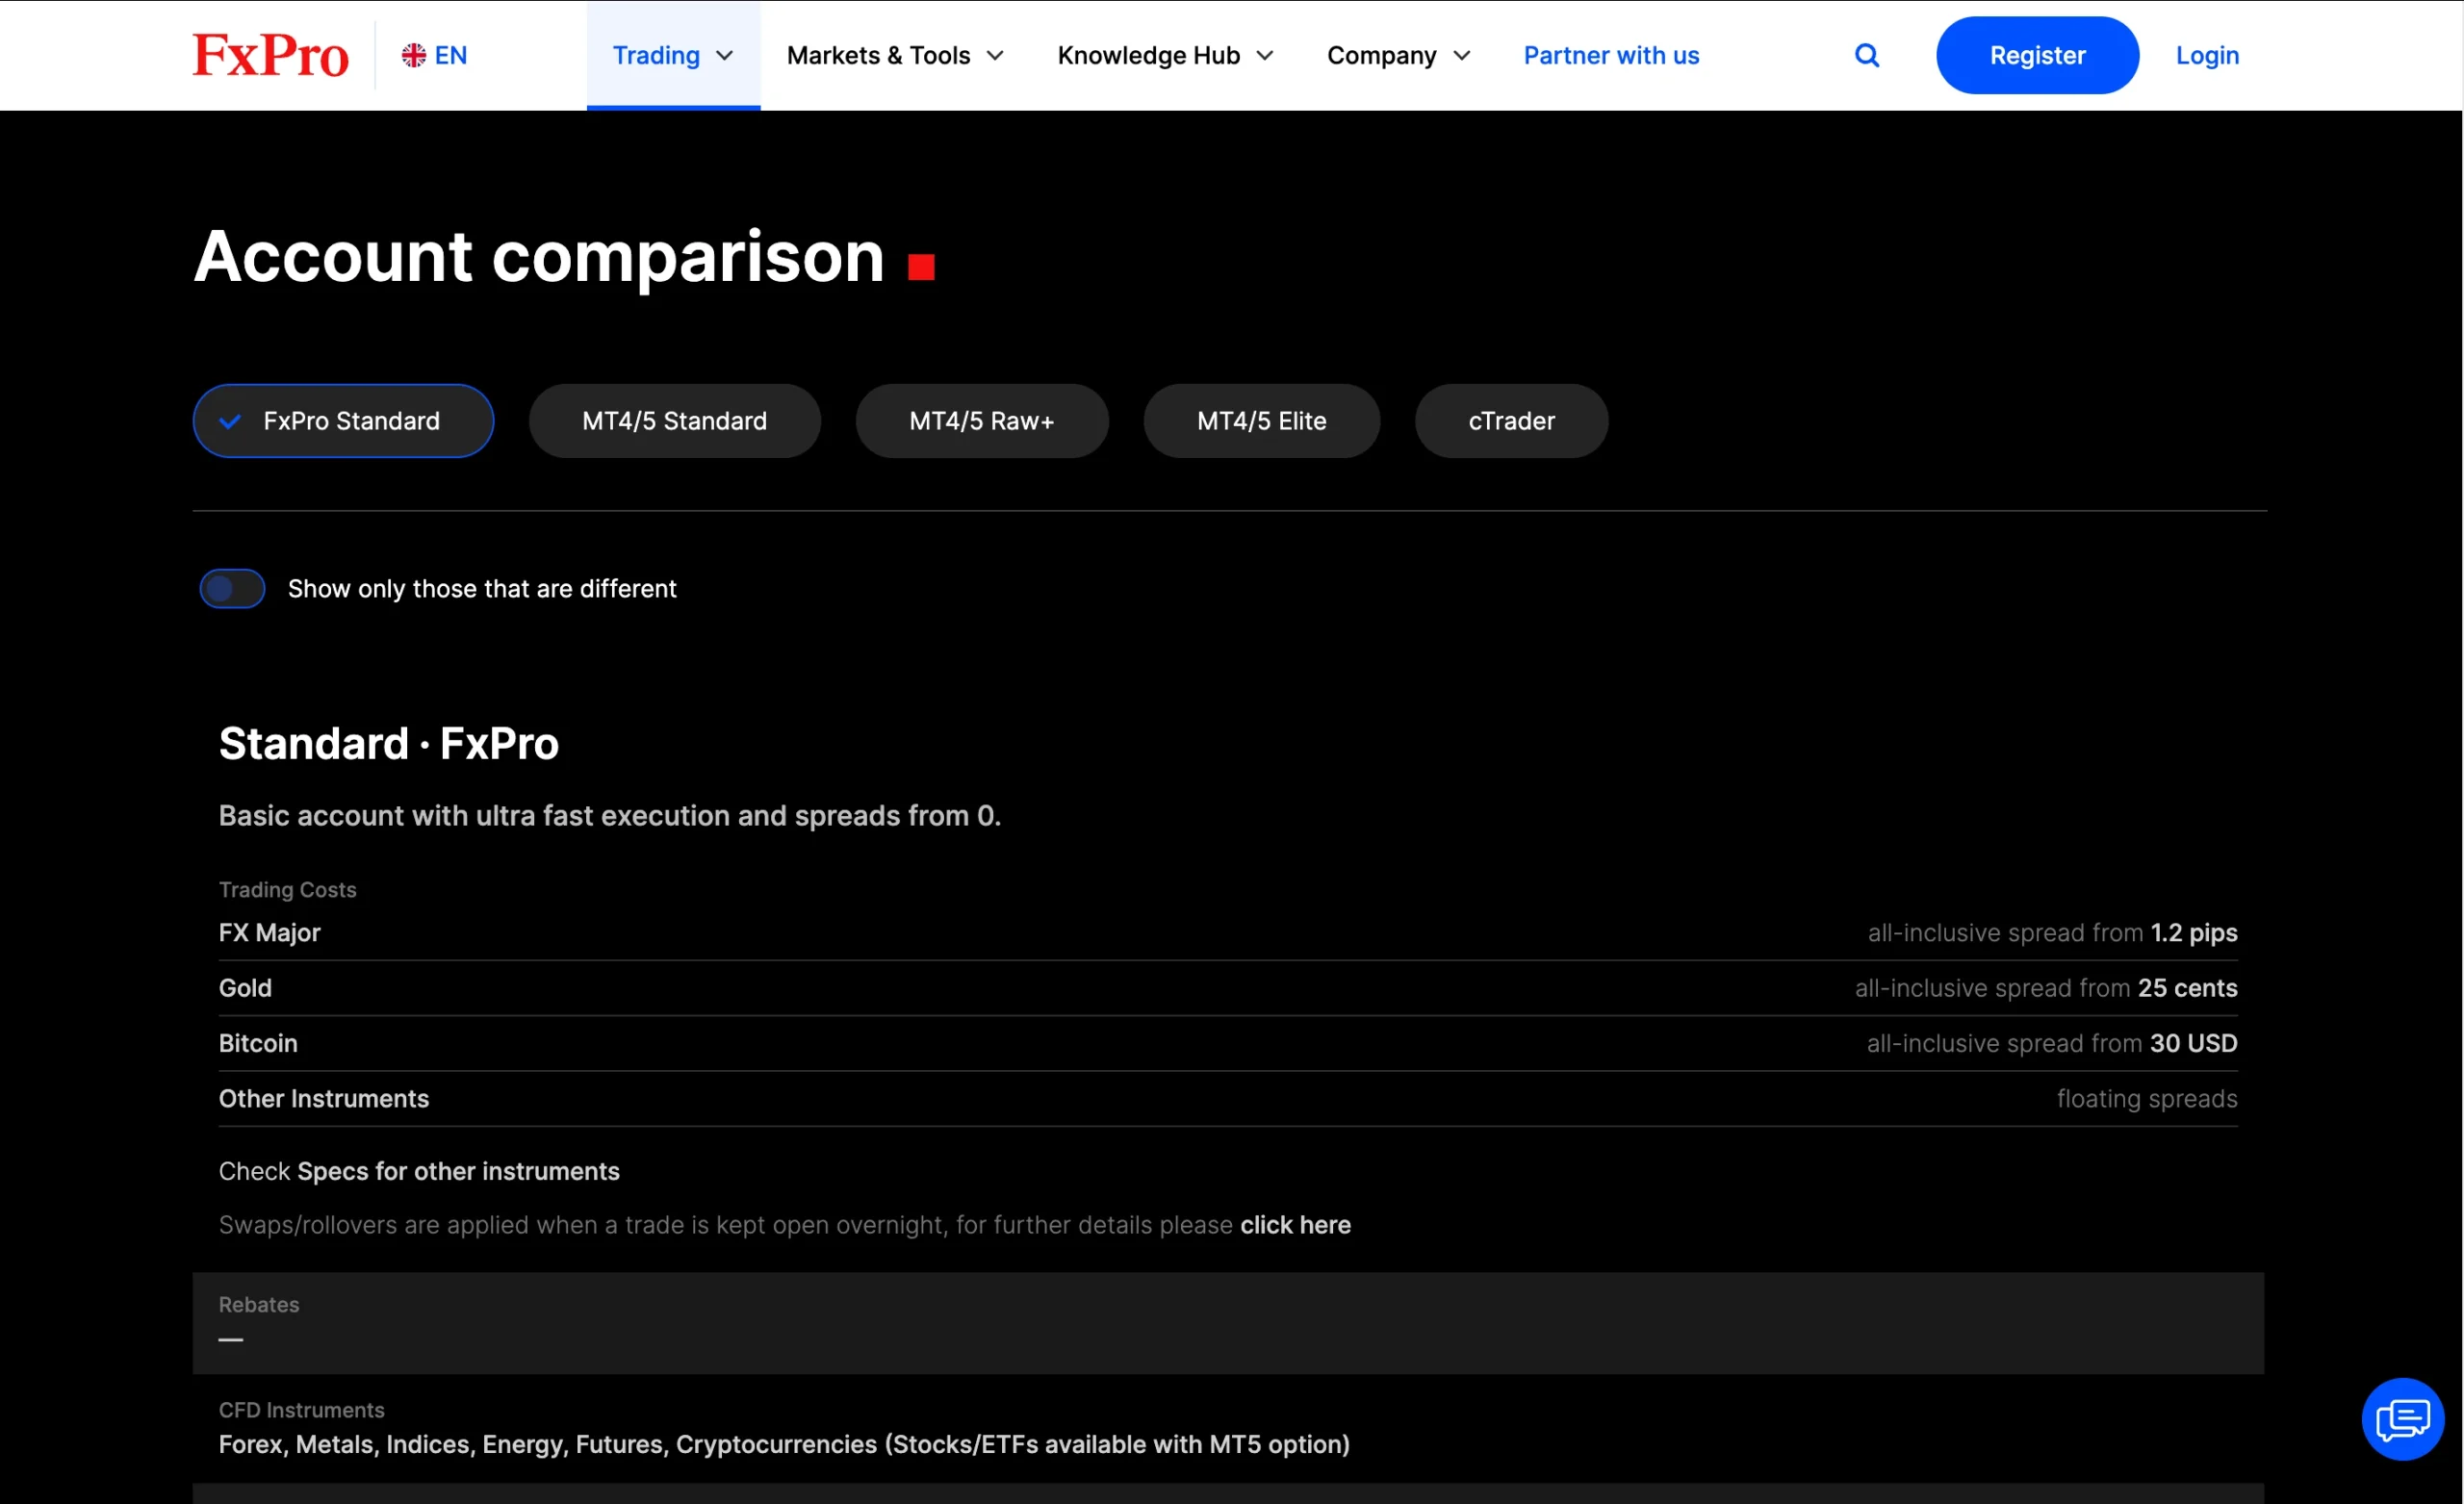
Task: Follow the swaps 'click here' link
Action: [x=1295, y=1225]
